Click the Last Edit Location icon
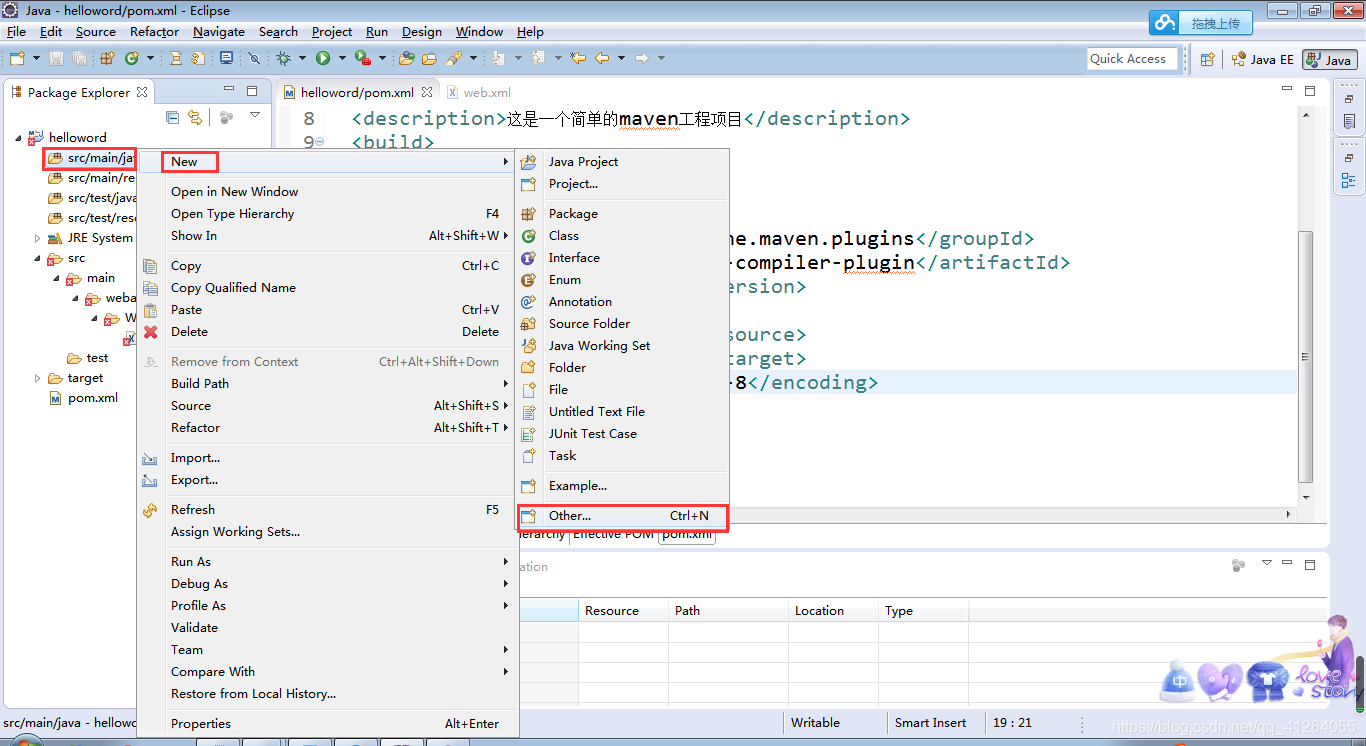The image size is (1366, 746). (x=578, y=59)
